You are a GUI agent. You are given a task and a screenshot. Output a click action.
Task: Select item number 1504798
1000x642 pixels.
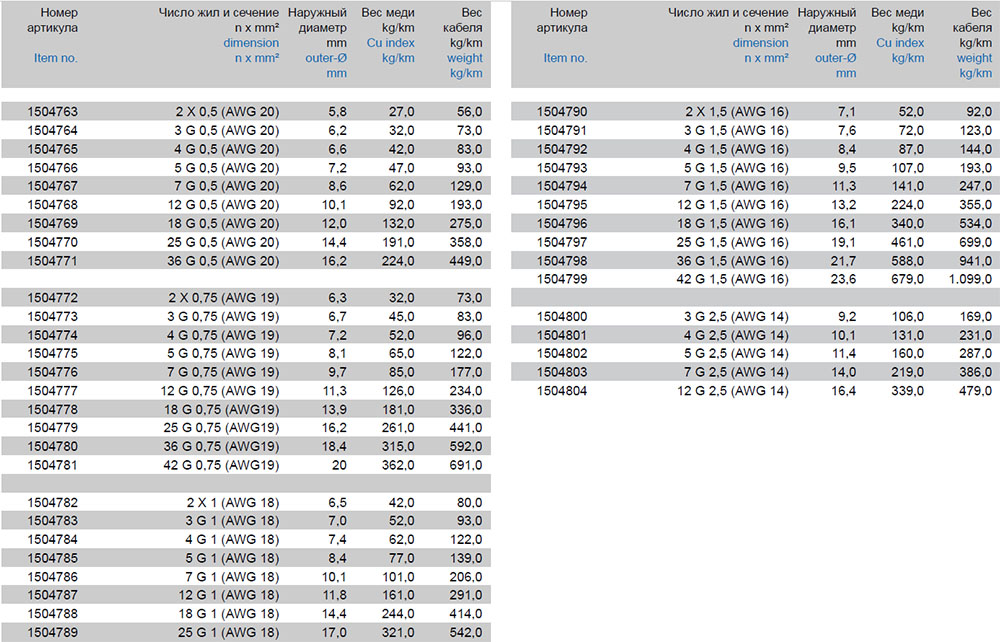tap(562, 261)
